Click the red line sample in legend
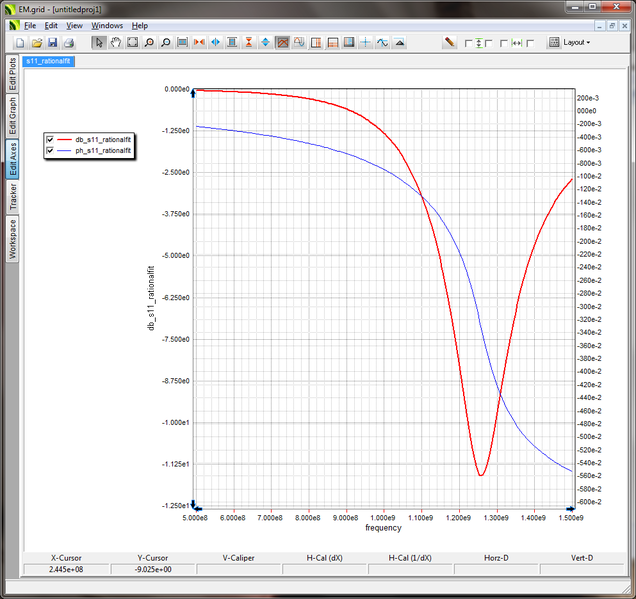 pos(64,139)
